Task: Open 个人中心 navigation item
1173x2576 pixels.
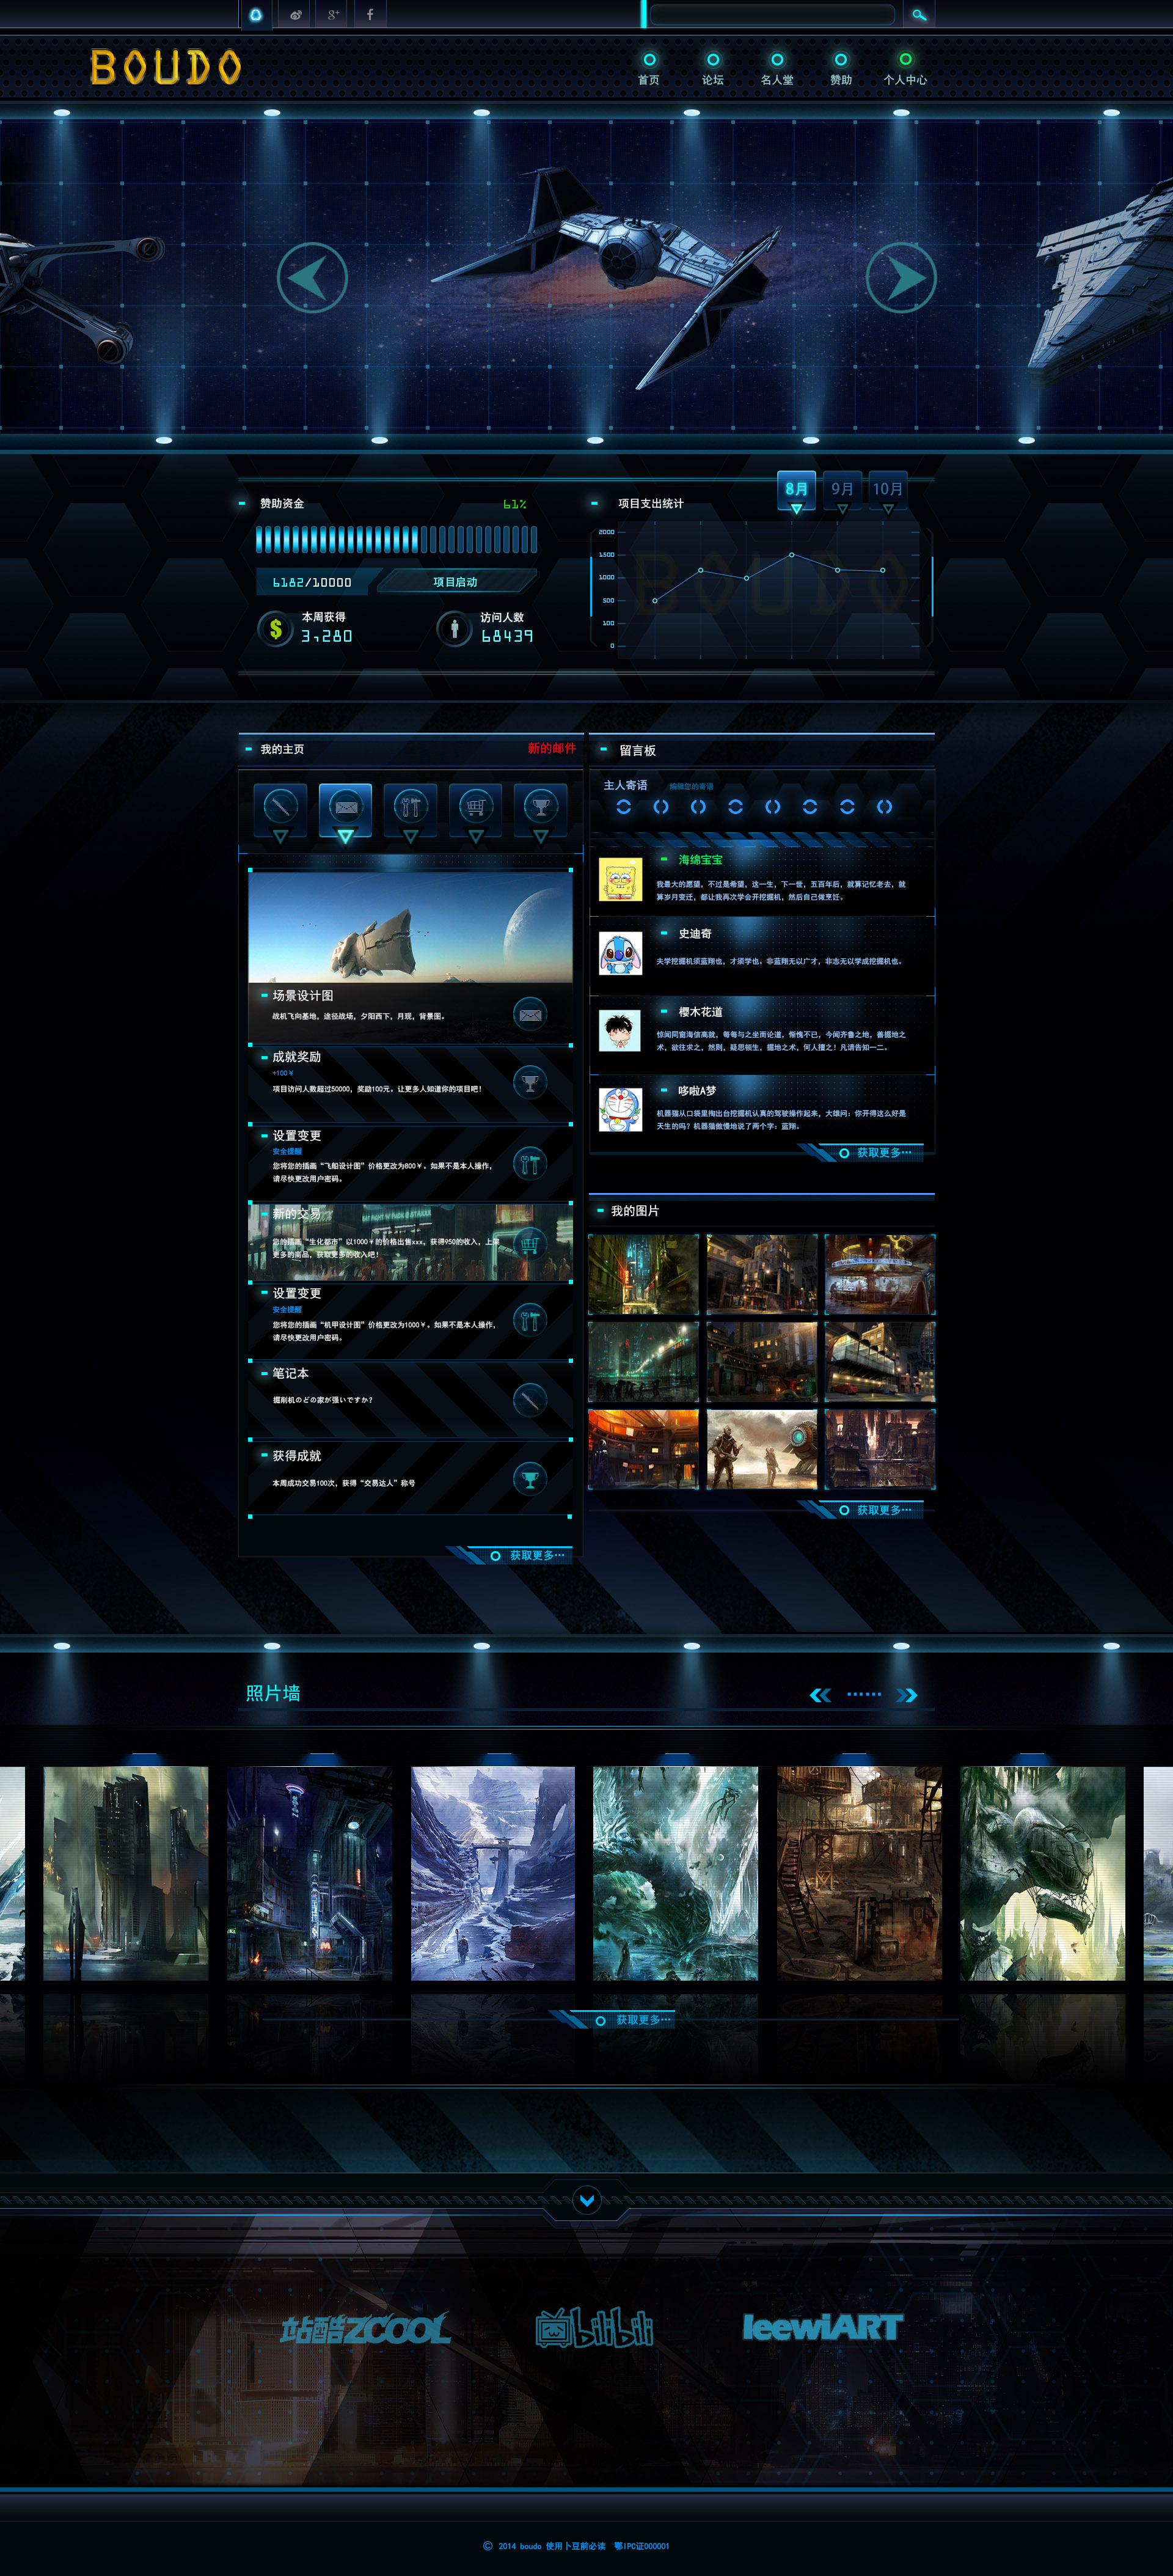Action: click(904, 69)
